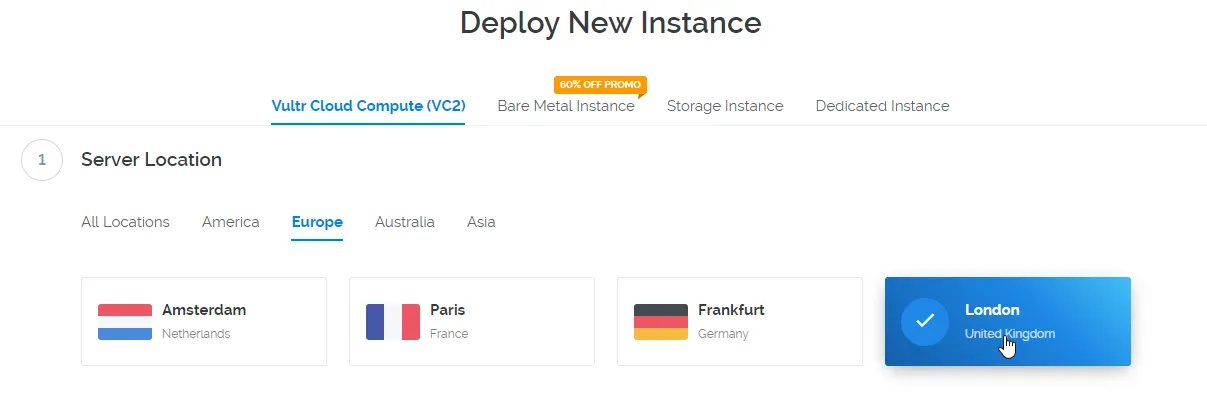This screenshot has height=399, width=1207.
Task: Show All Locations filter
Action: 125,222
